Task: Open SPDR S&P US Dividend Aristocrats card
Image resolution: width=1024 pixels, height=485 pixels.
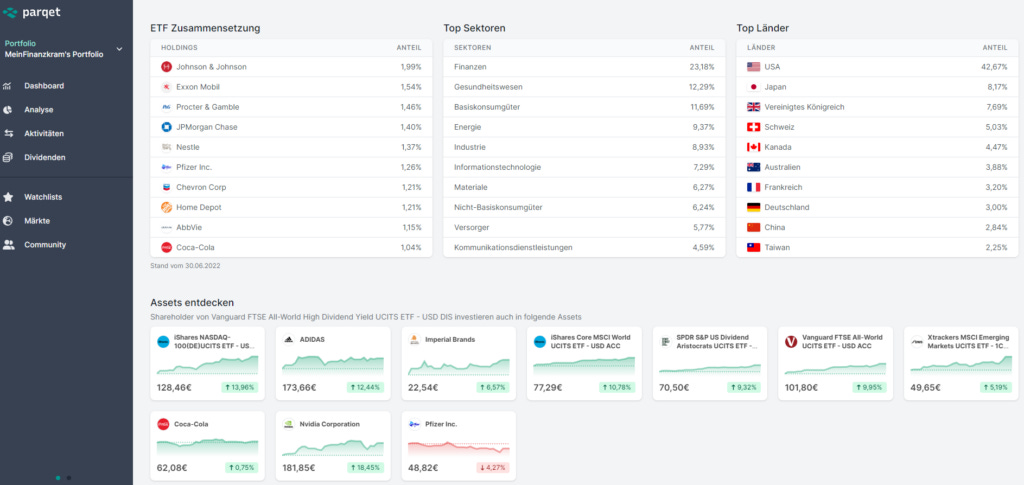Action: (x=710, y=364)
